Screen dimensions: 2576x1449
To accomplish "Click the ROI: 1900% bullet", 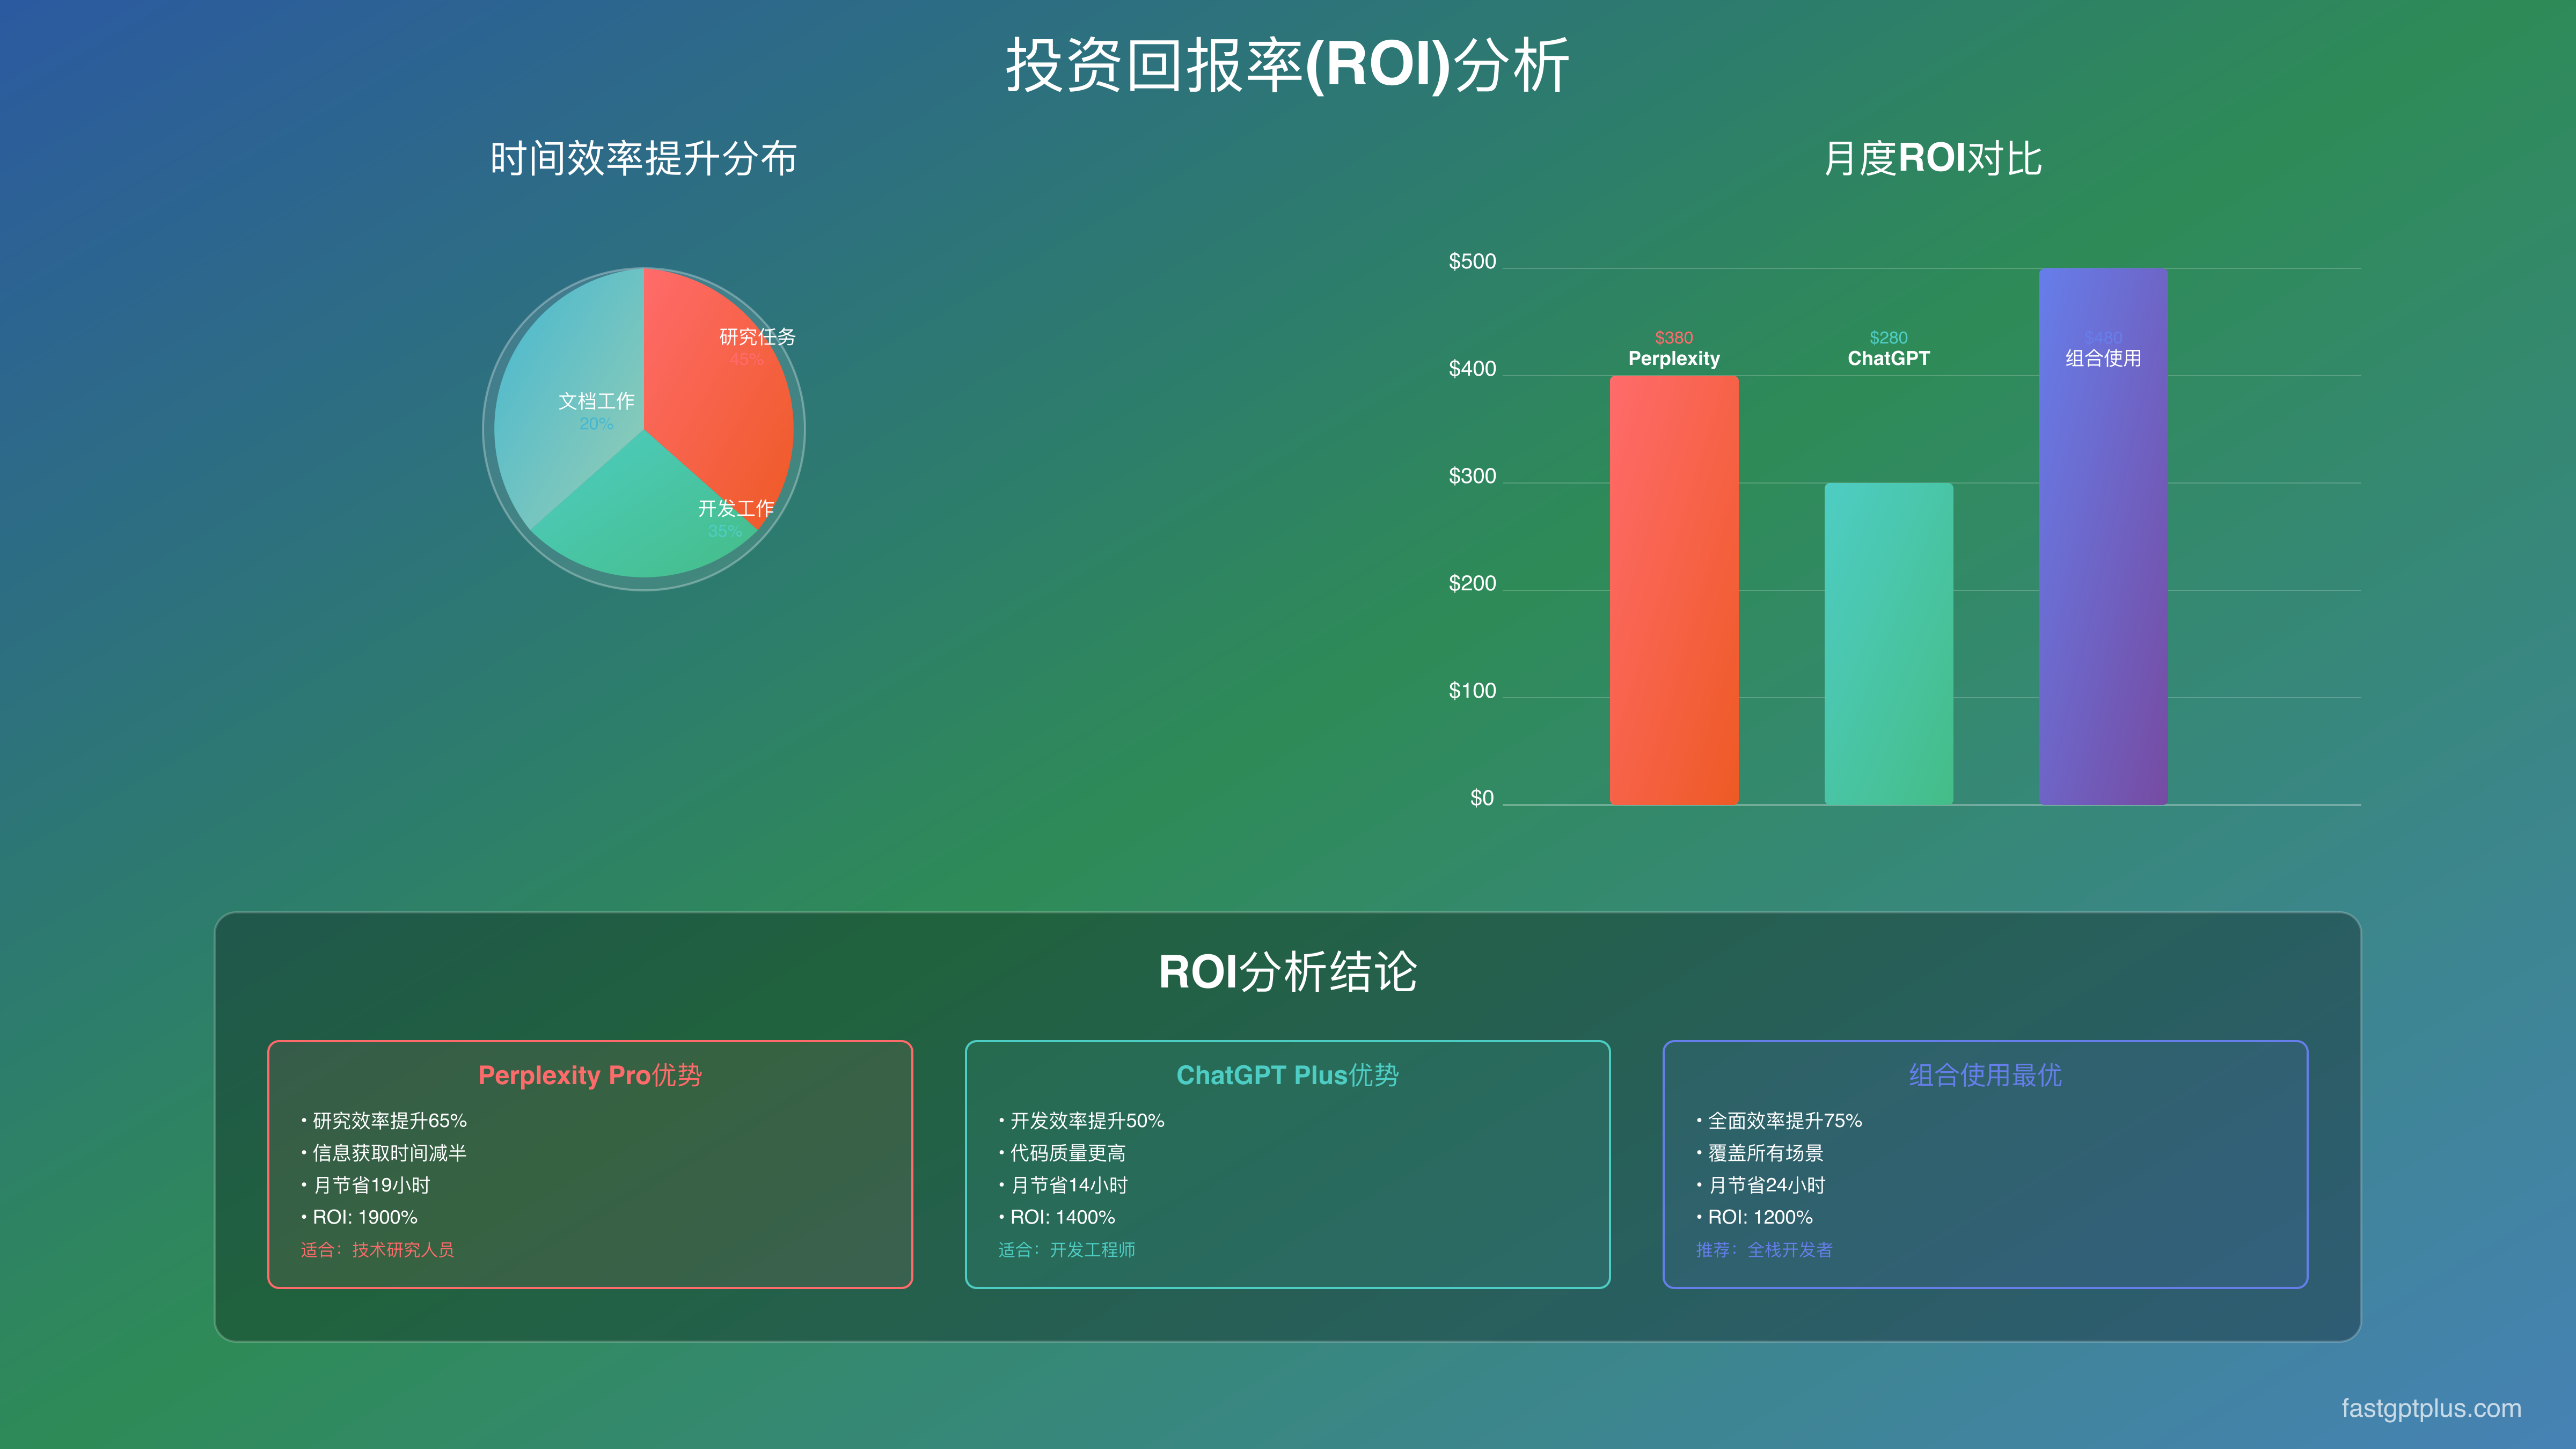I will [x=359, y=1217].
